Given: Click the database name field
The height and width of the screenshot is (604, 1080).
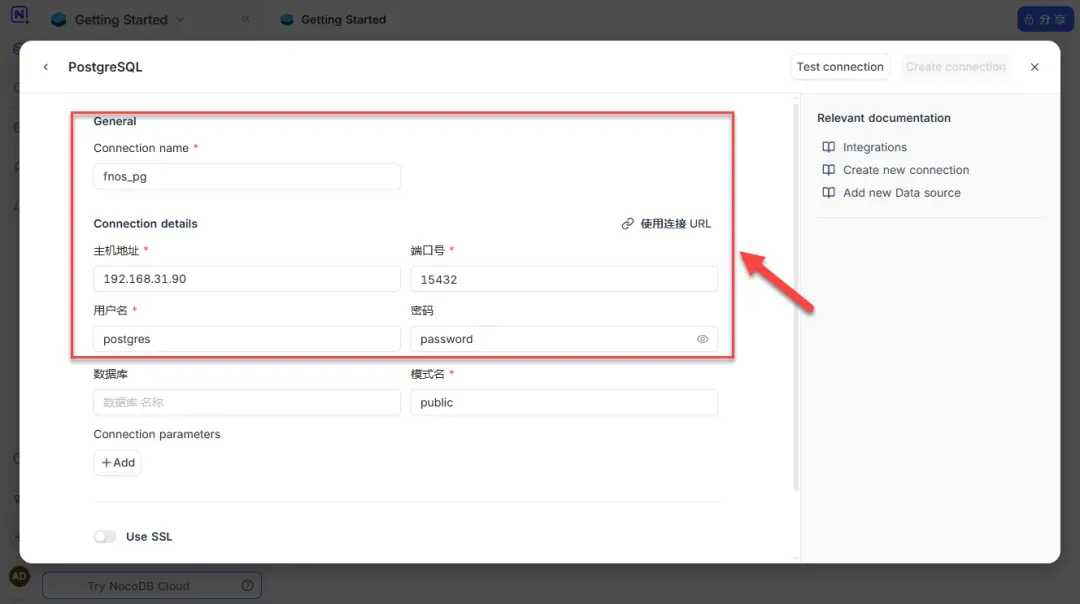Looking at the screenshot, I should (247, 402).
